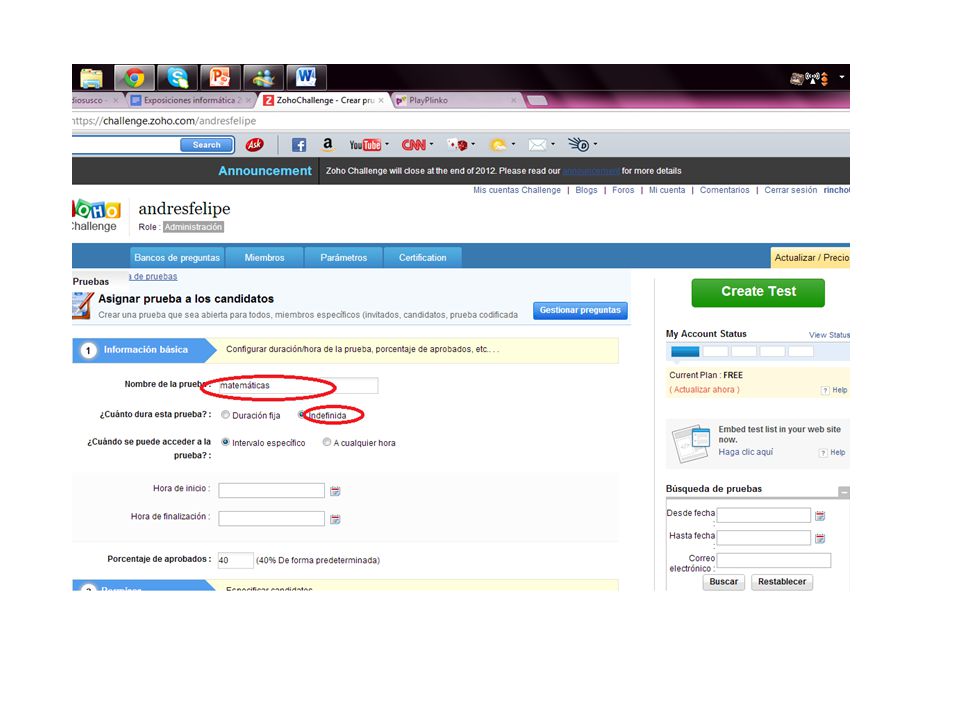This screenshot has height=720, width=960.
Task: Open the system tray overflow arrow
Action: pos(842,77)
